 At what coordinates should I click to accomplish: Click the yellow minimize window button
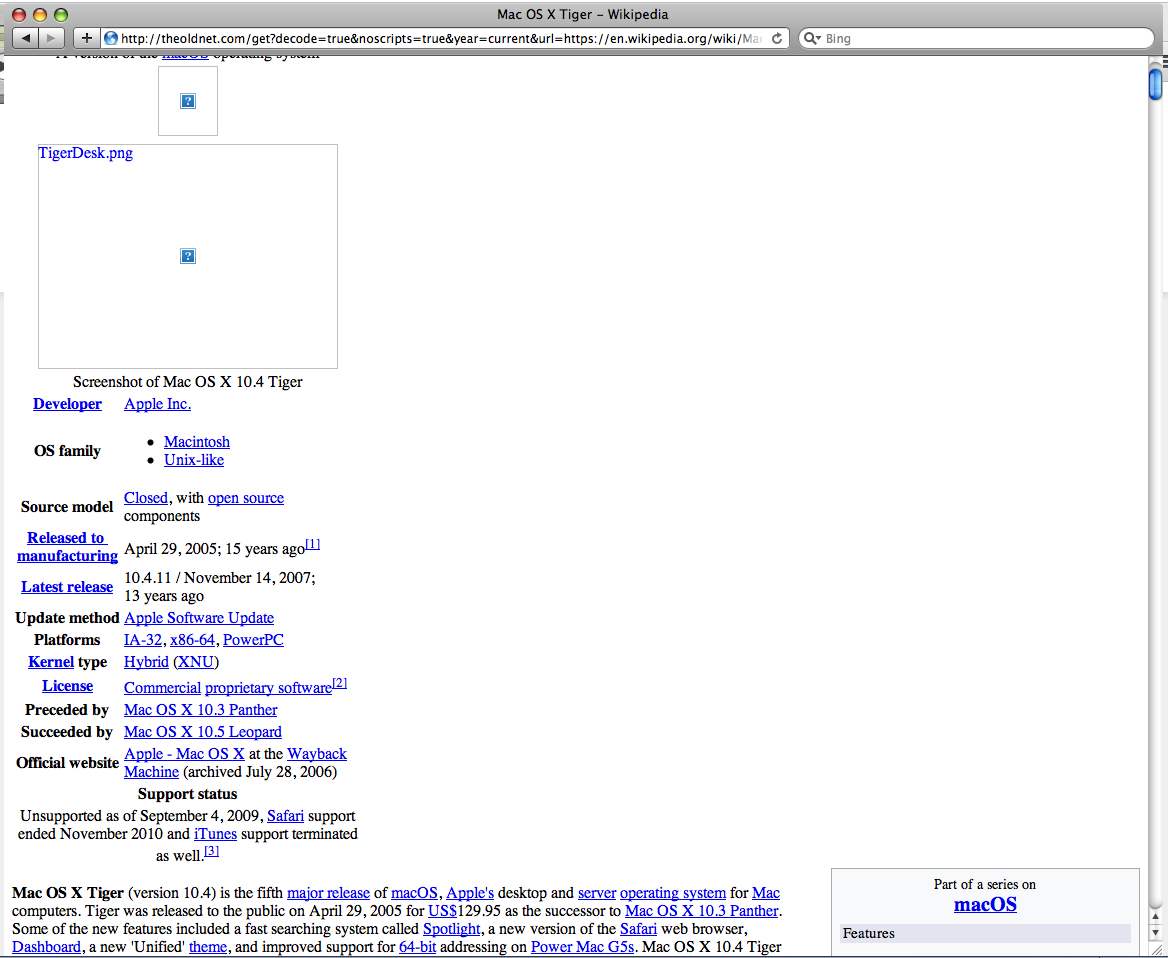pos(40,14)
